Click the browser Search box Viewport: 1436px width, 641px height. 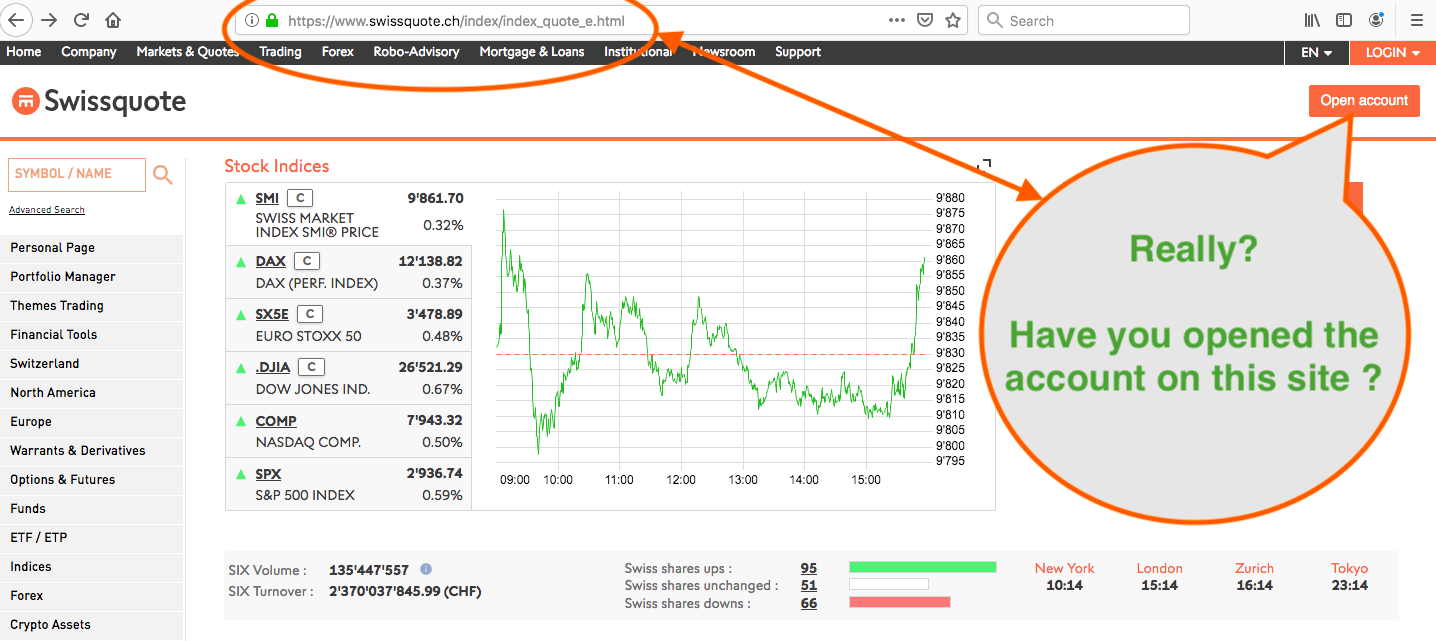(x=1084, y=20)
